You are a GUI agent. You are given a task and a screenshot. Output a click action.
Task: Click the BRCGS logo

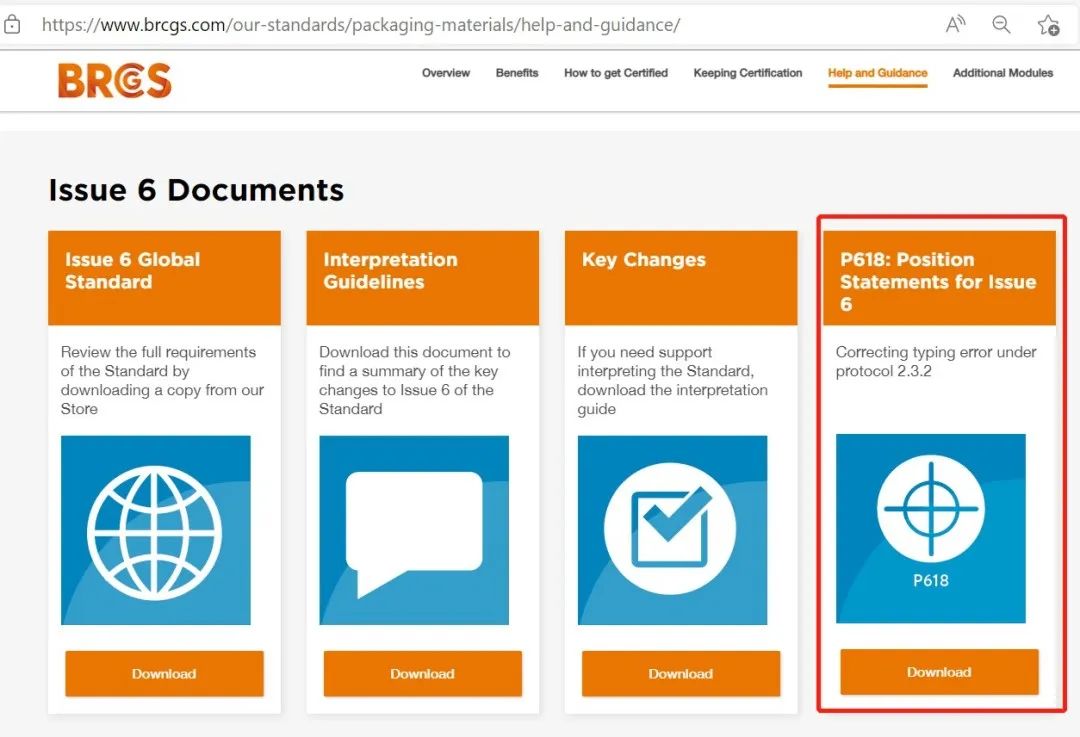point(114,80)
